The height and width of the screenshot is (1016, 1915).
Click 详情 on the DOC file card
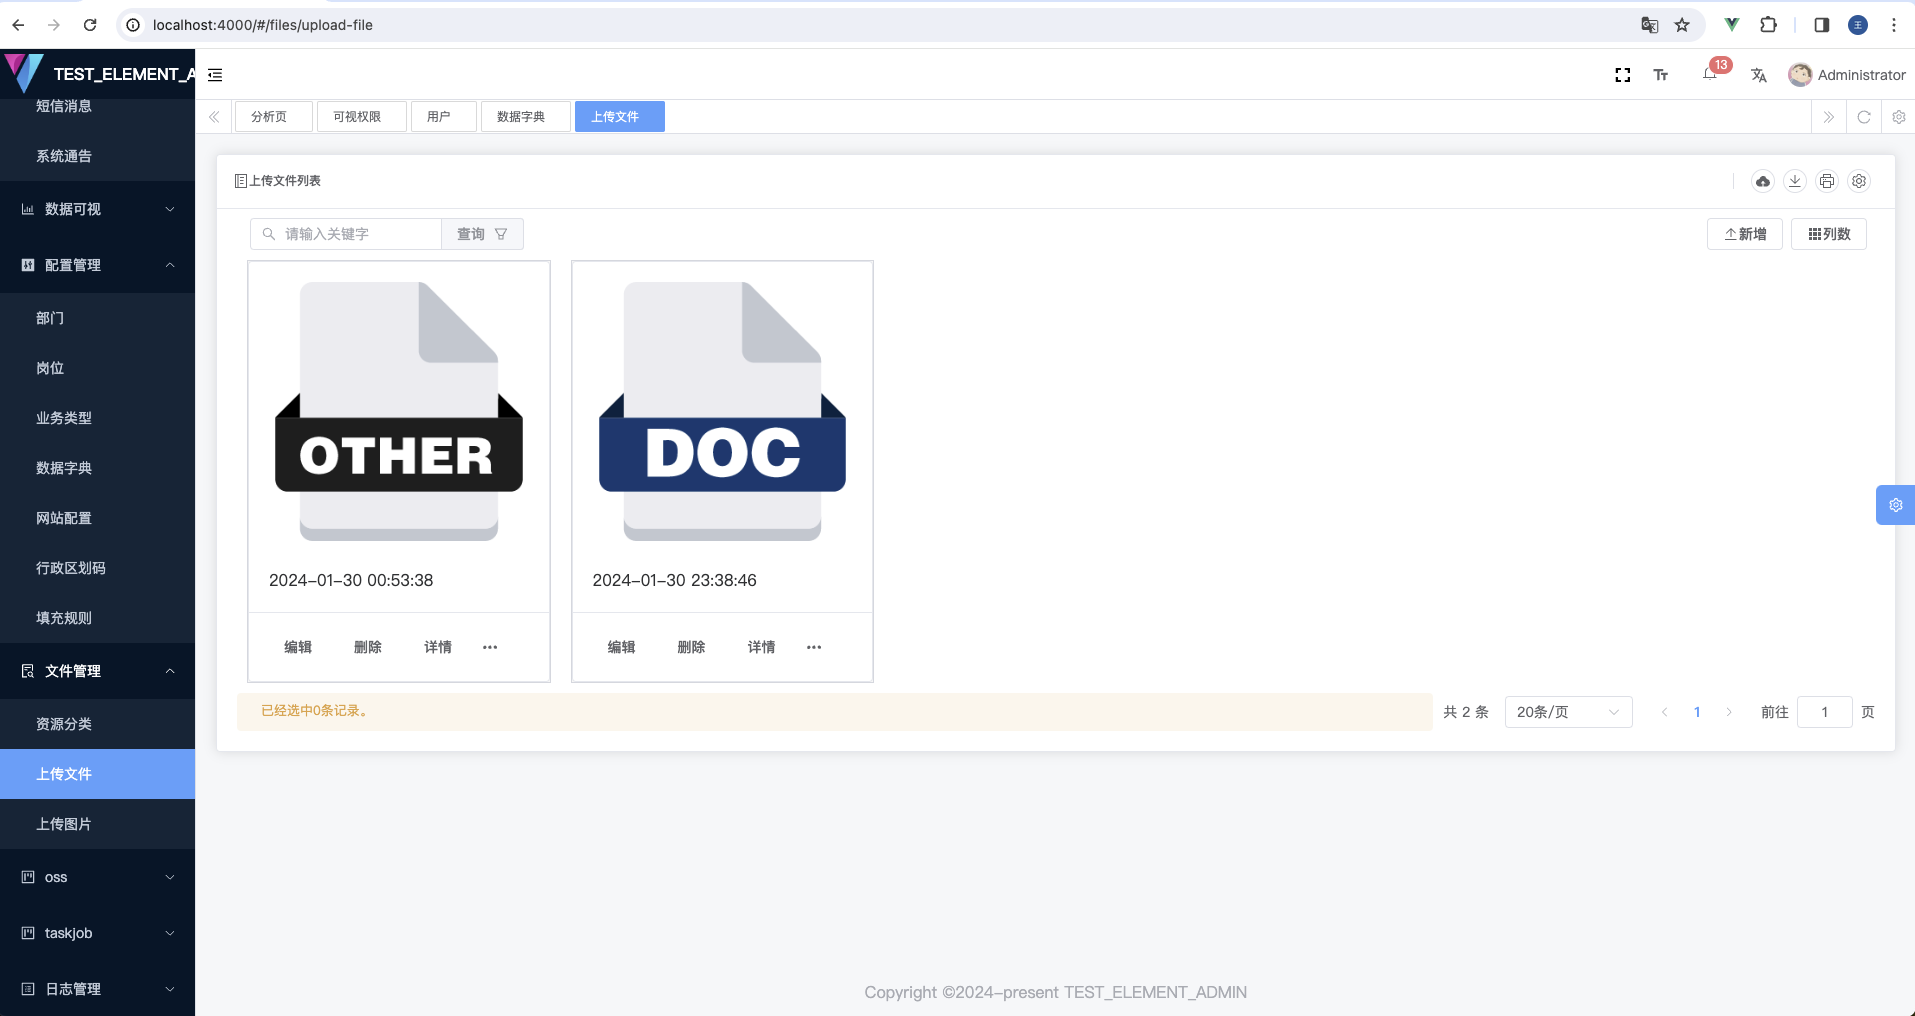(x=761, y=647)
